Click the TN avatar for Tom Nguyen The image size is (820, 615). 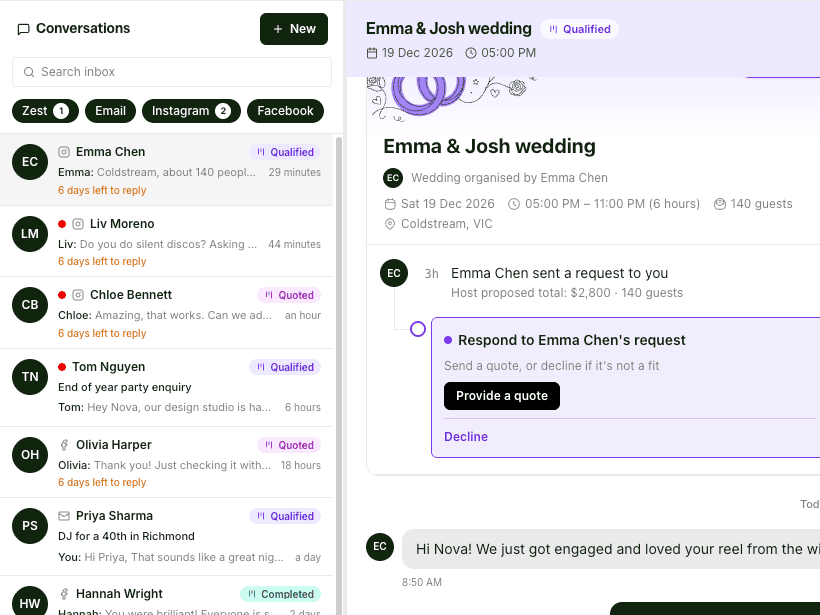pos(30,377)
